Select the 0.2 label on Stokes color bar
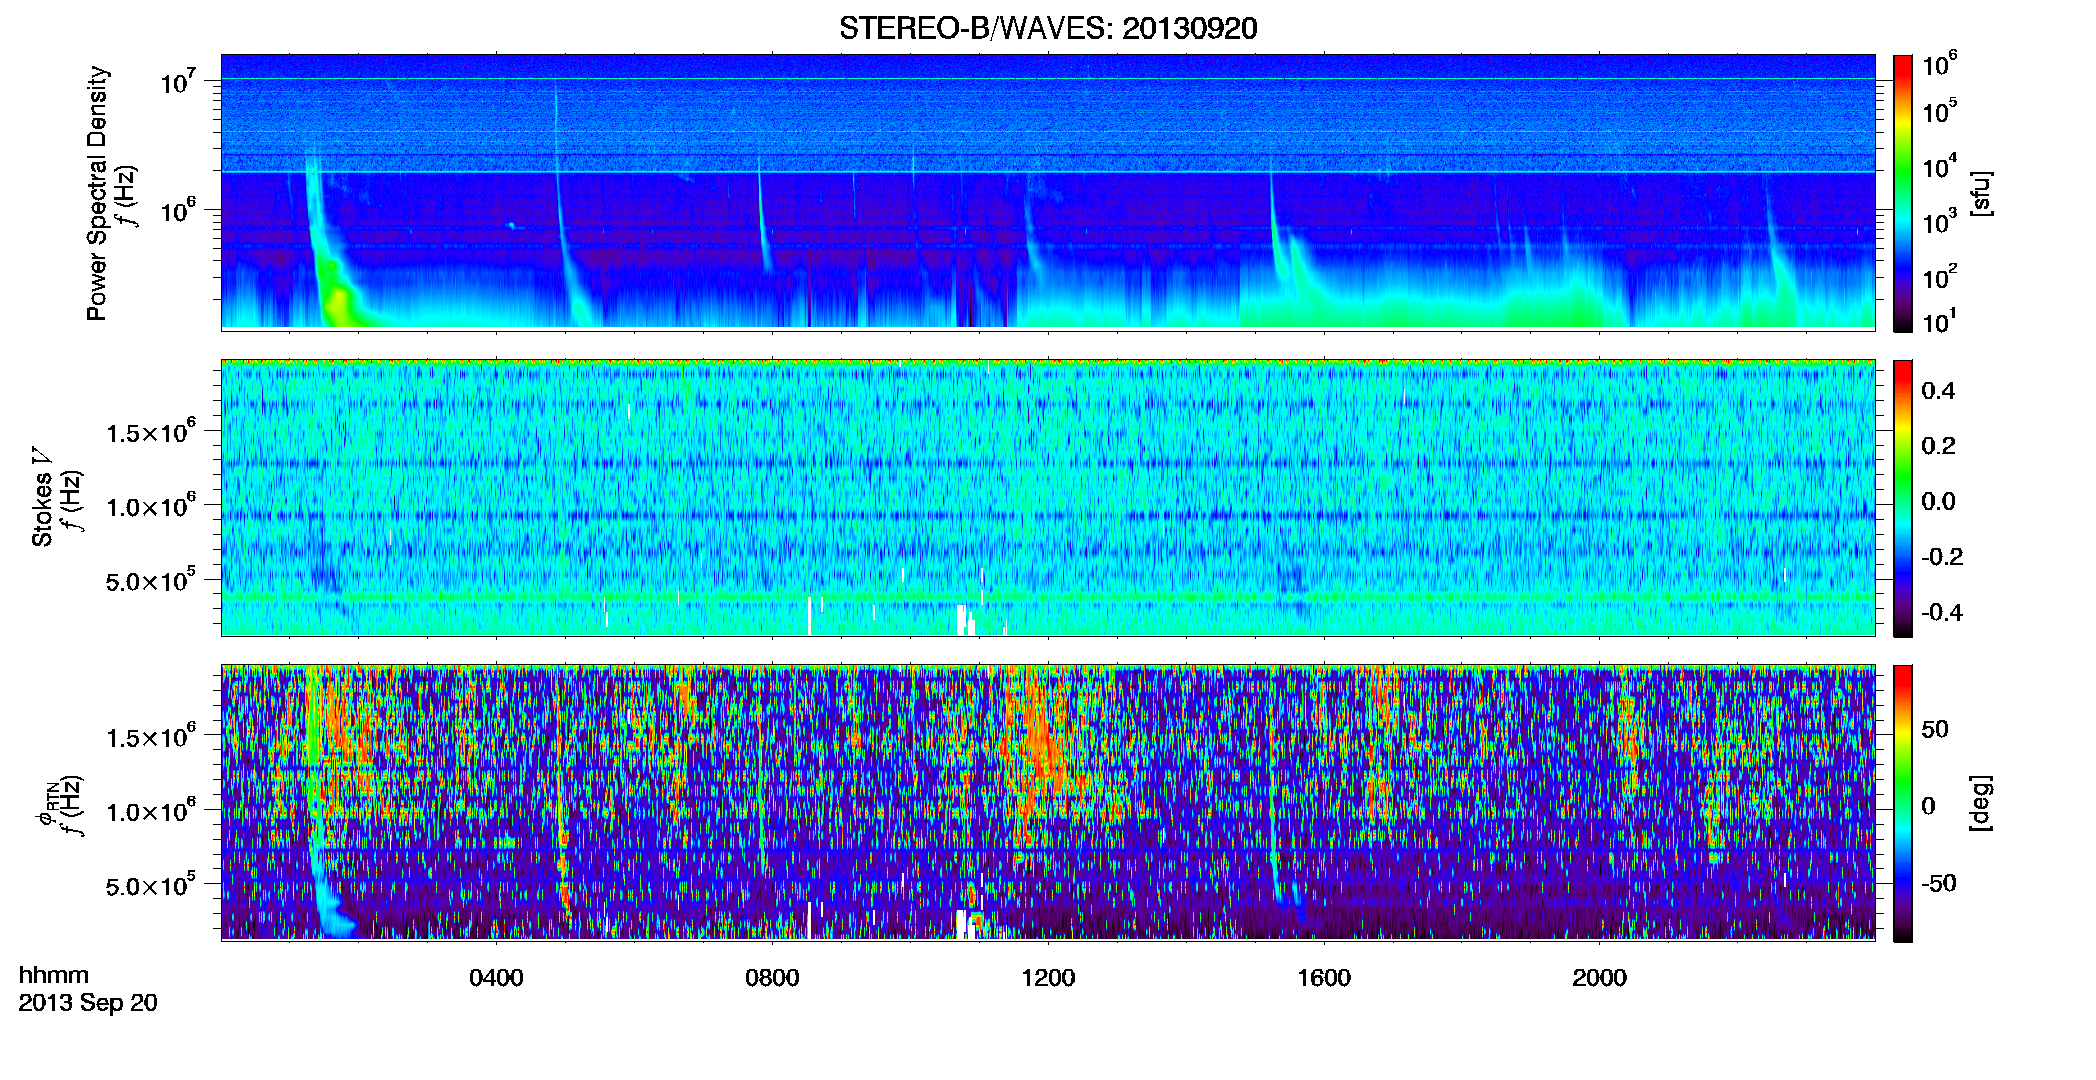Screen dimensions: 2096x1080 click(1938, 446)
